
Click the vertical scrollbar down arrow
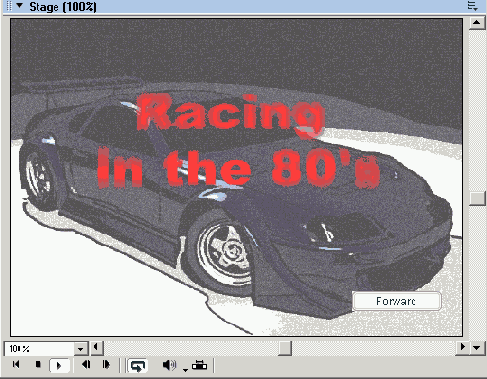coord(477,348)
